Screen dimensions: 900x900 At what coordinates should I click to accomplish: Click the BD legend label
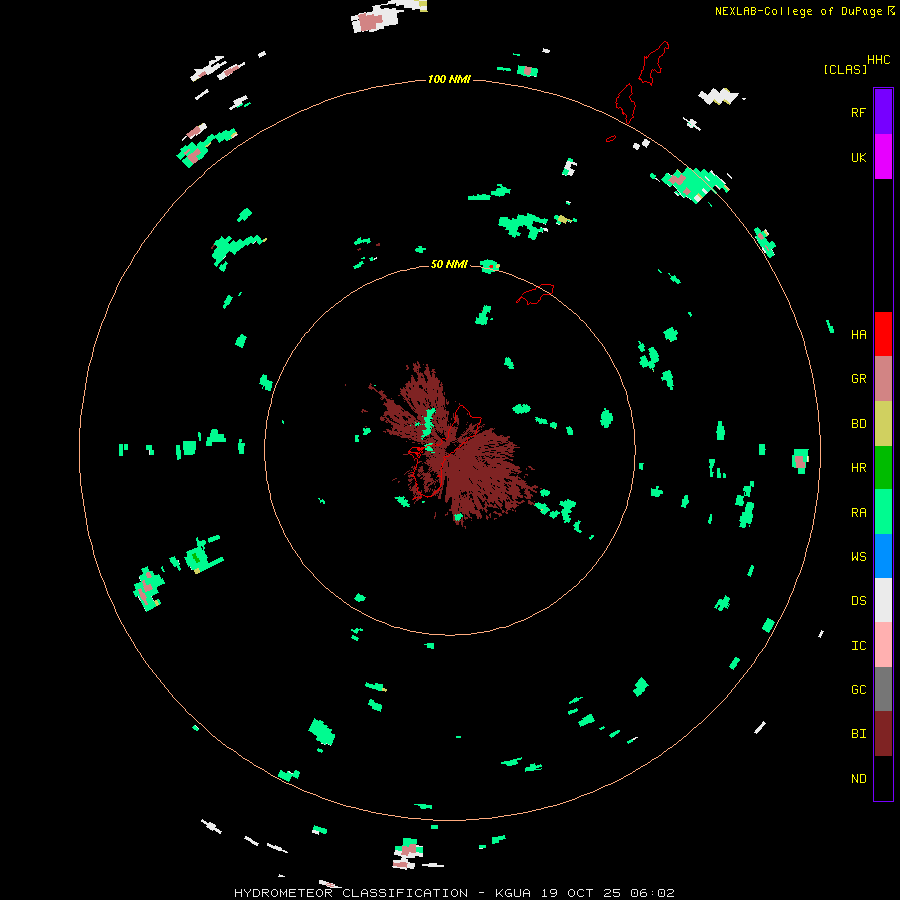pyautogui.click(x=858, y=424)
